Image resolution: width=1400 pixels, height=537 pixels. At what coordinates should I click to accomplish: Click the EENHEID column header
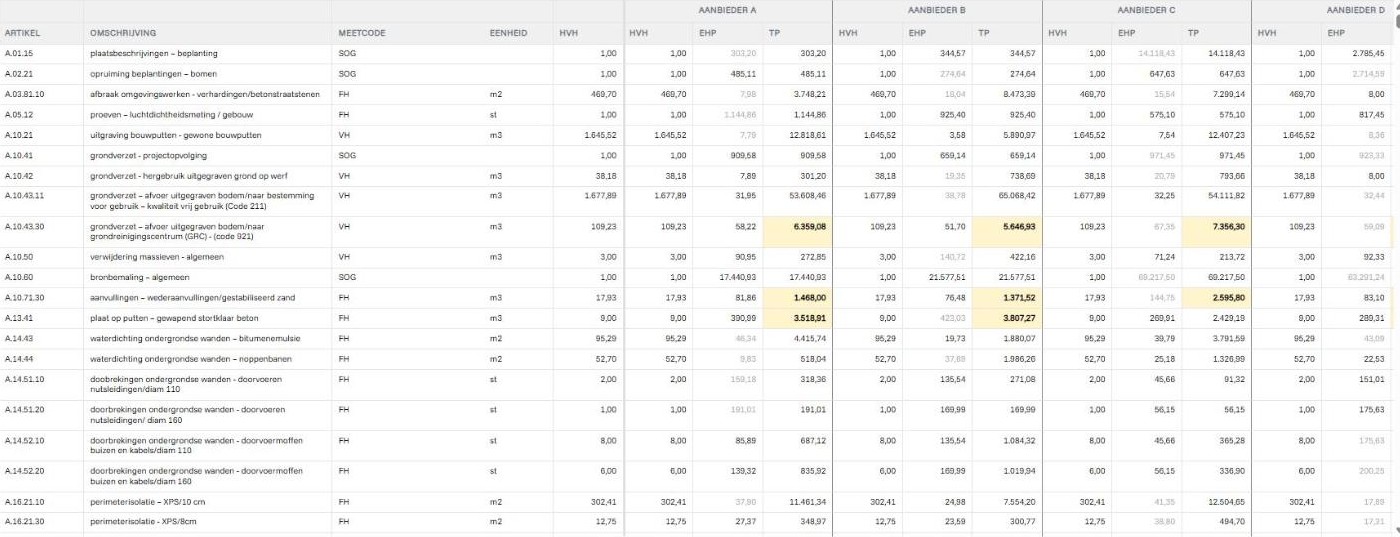coord(508,33)
